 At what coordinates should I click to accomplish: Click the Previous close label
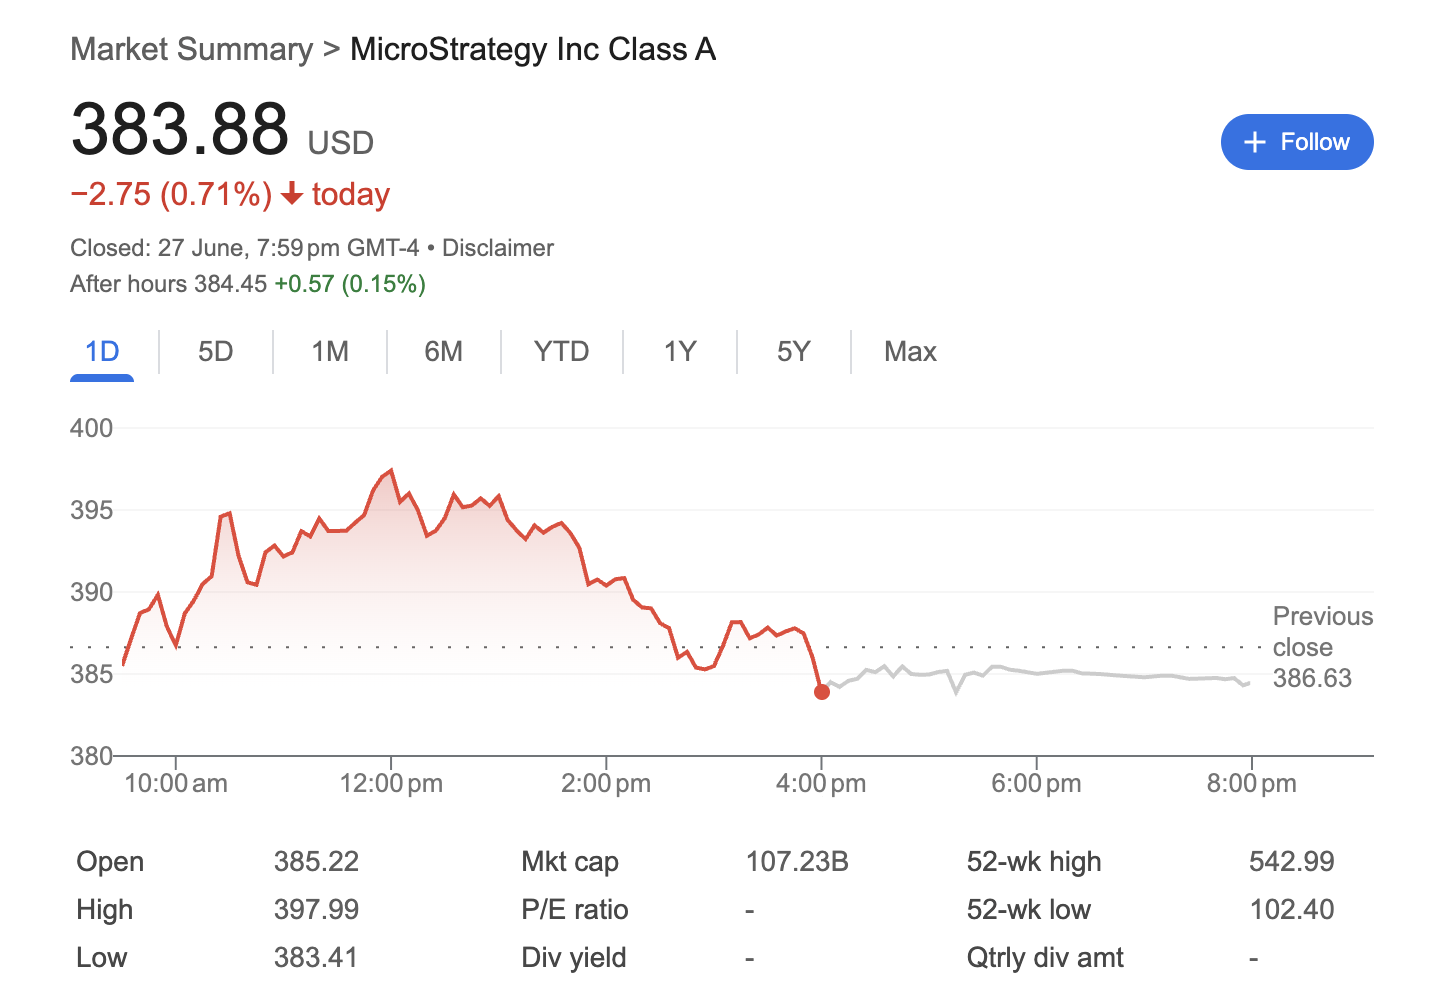[1322, 631]
